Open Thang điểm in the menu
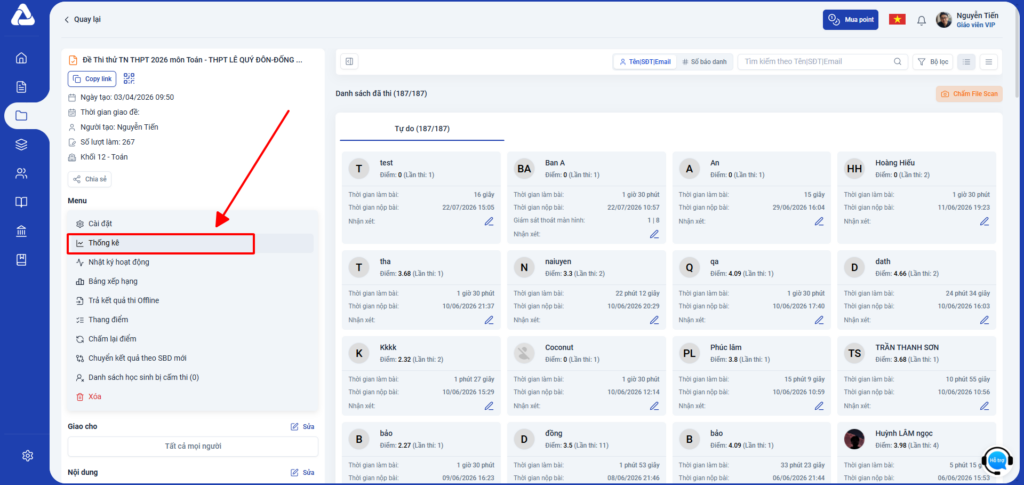This screenshot has width=1024, height=485. (x=191, y=320)
